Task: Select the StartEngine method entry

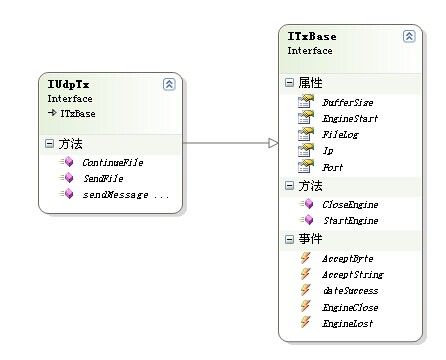Action: point(351,220)
